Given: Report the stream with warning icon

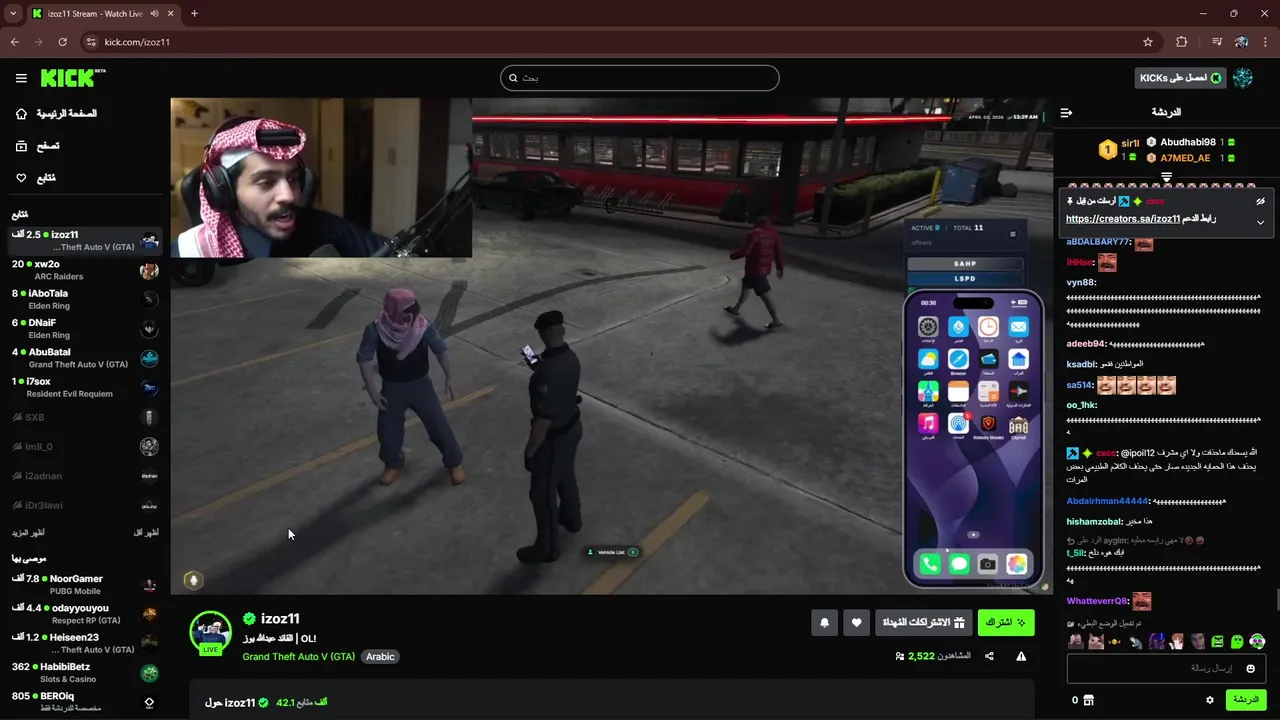Looking at the screenshot, I should 1021,656.
